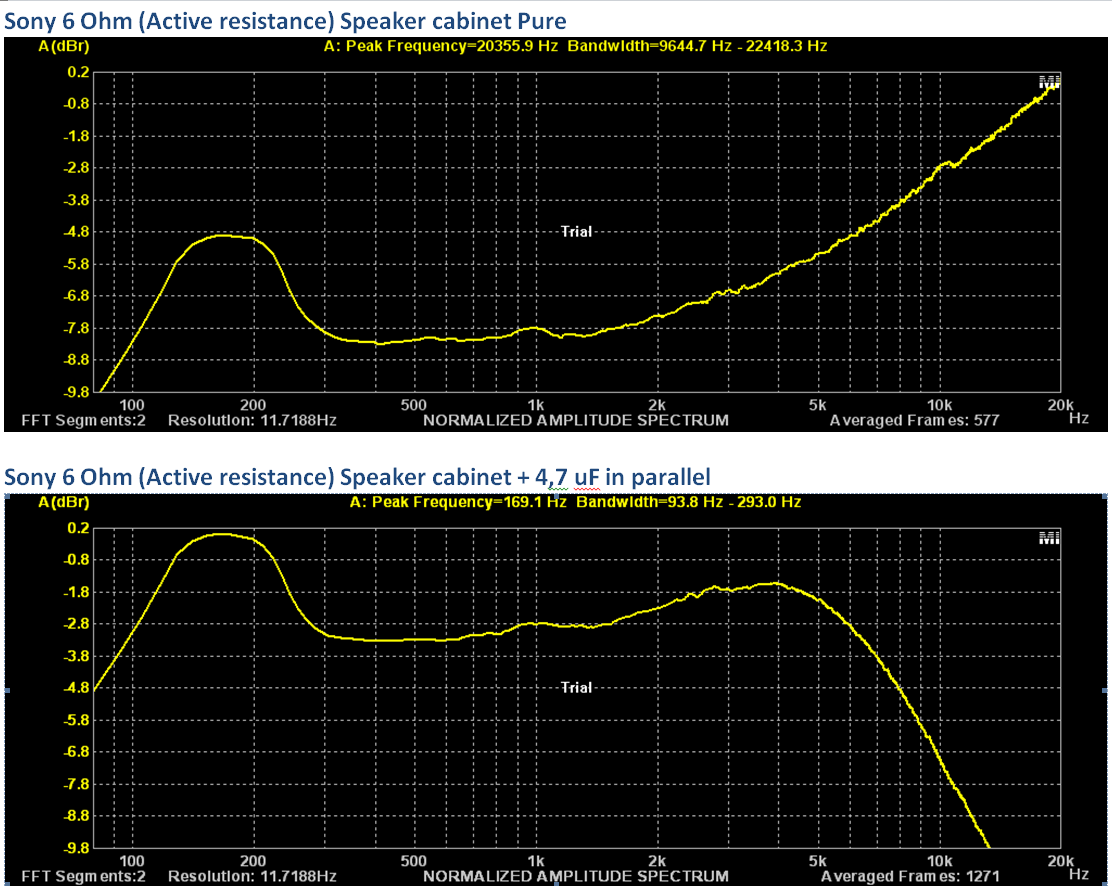Click 'Resolution: 11.7188Hz' in bottom graph
1112x886 pixels.
[x=252, y=876]
